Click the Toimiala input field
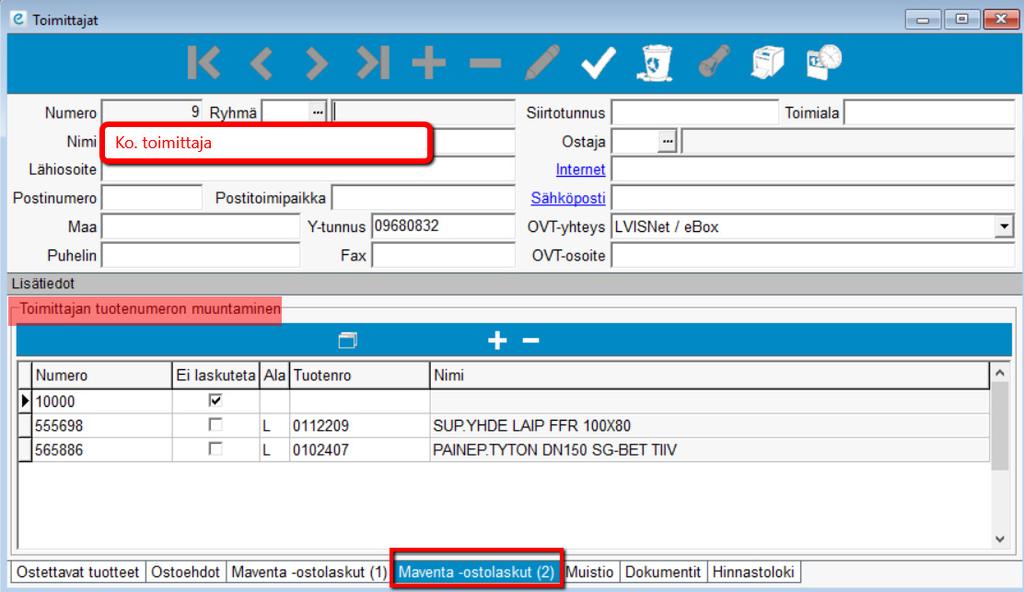Viewport: 1024px width, 592px height. pos(929,112)
